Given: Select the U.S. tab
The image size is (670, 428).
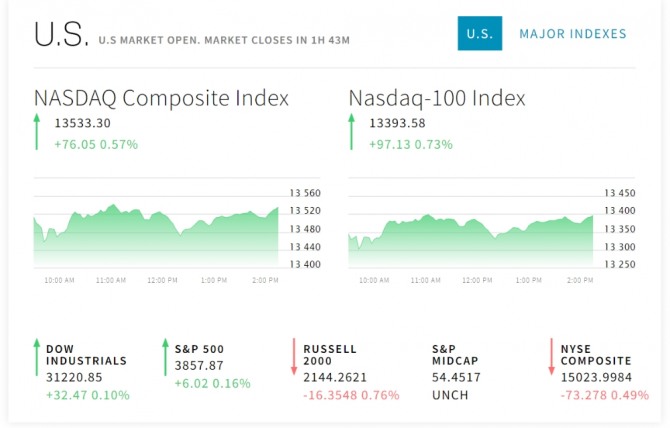Looking at the screenshot, I should [480, 34].
